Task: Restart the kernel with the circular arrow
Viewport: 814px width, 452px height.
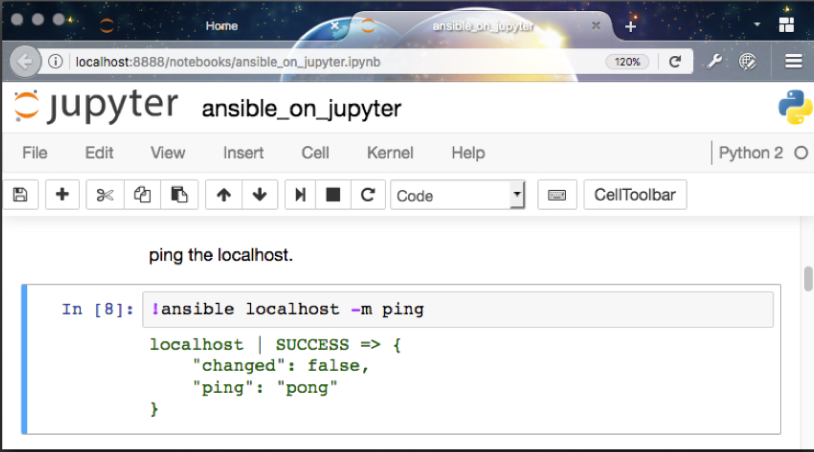Action: tap(368, 195)
